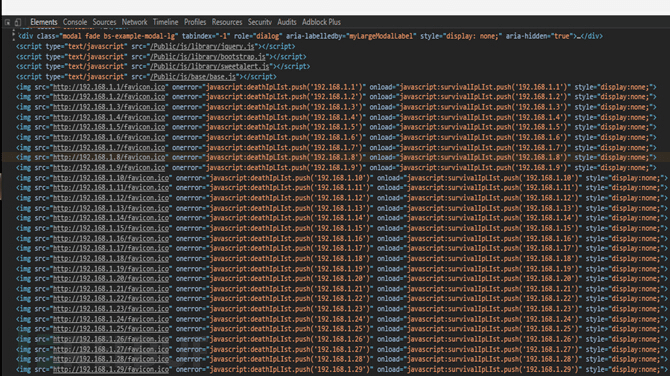Image resolution: width=670 pixels, height=376 pixels.
Task: Go to the Profiles tab
Action: pos(195,22)
